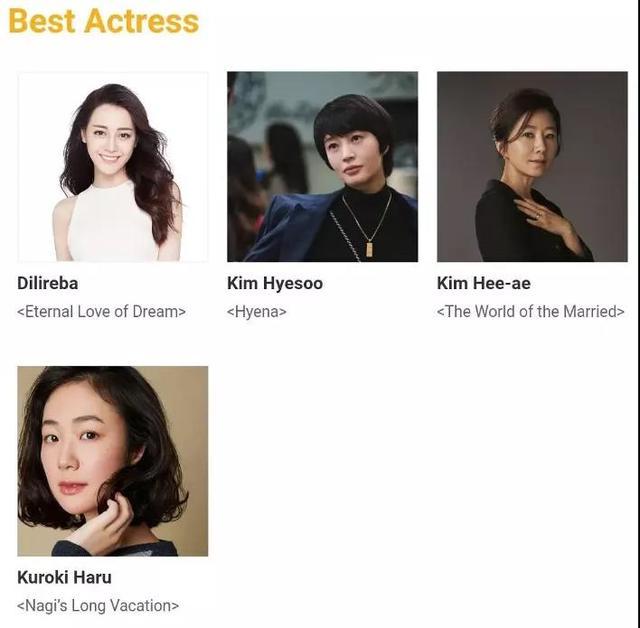Open the Kim Hyesoo Hyena photo
The height and width of the screenshot is (628, 640).
322,166
